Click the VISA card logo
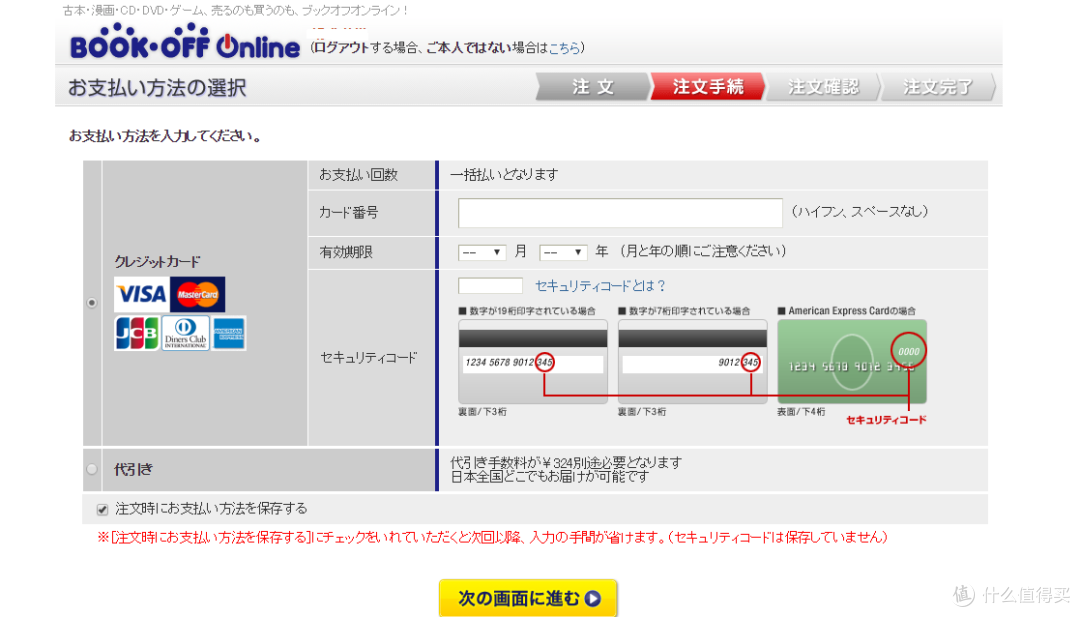Screen dimensions: 1080x617 click(x=141, y=295)
